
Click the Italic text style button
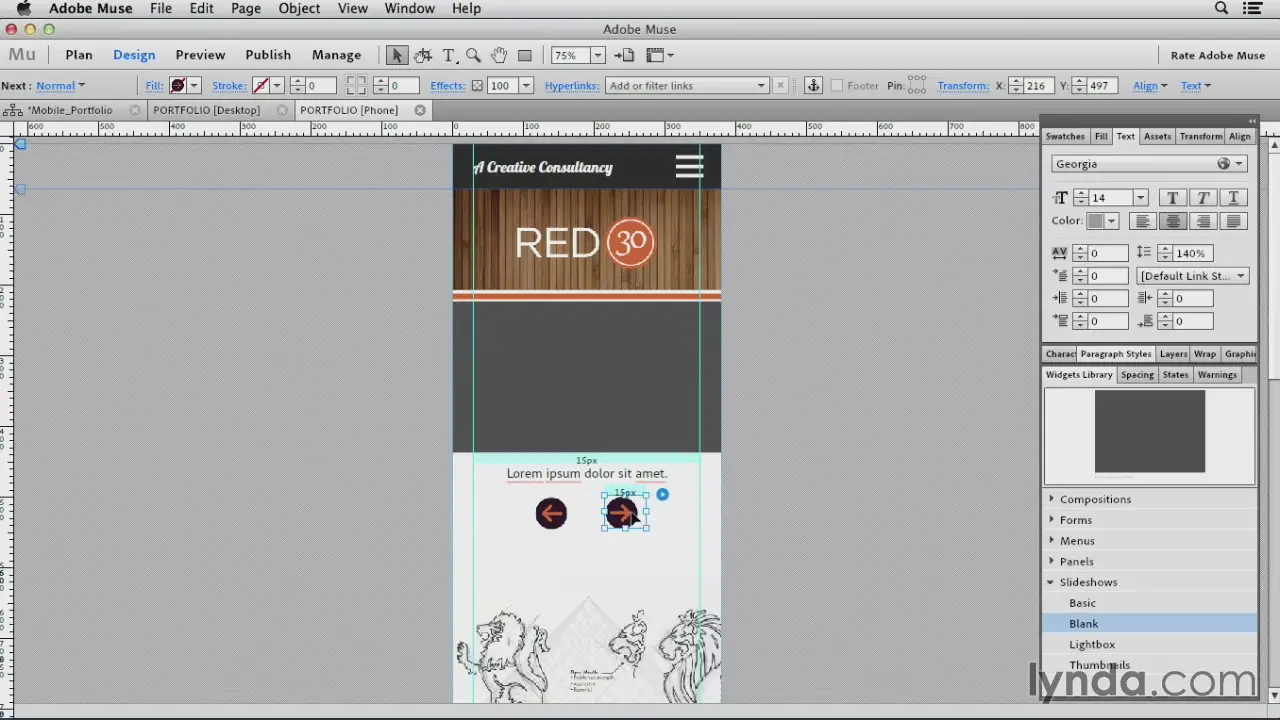[x=1203, y=198]
